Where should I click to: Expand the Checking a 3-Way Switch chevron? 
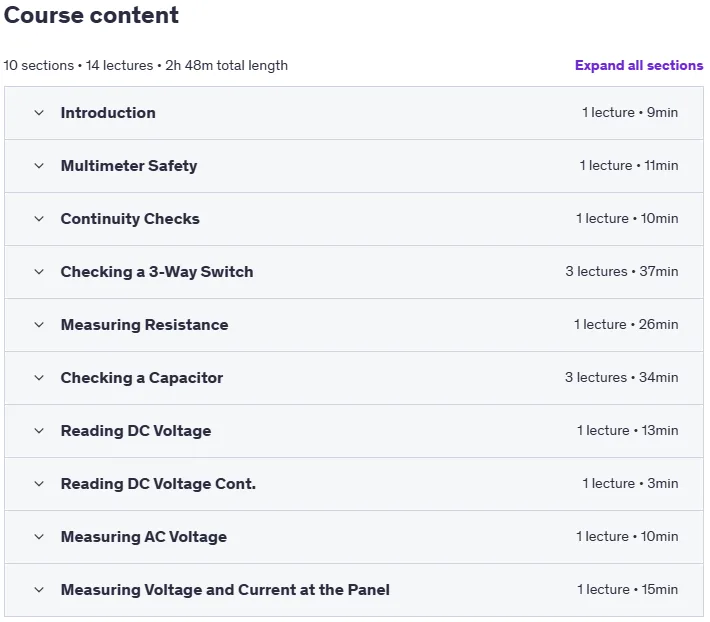pyautogui.click(x=39, y=272)
